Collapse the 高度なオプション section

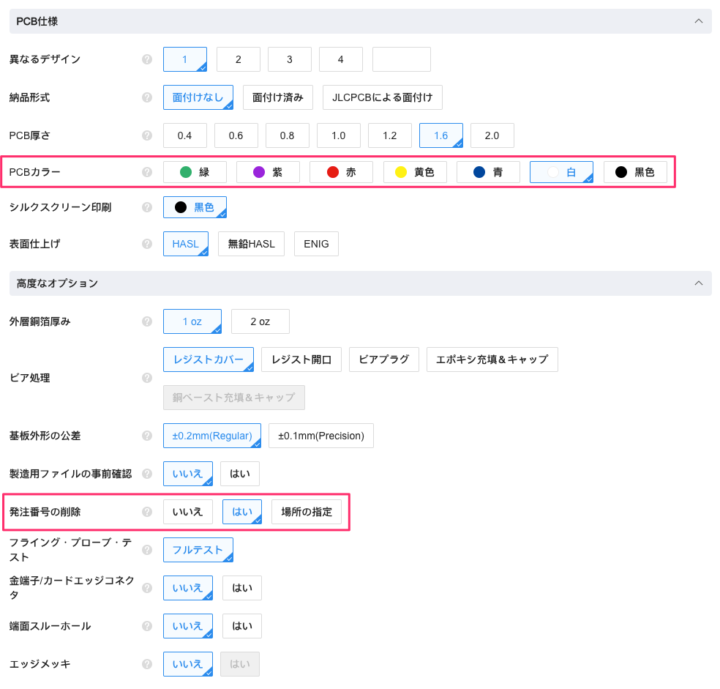[696, 284]
